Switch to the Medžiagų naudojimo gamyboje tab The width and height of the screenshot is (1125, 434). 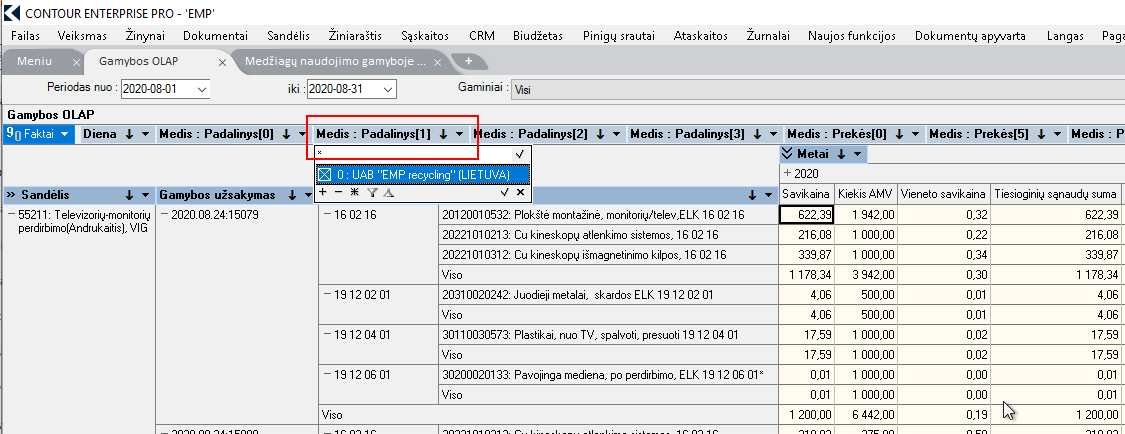[336, 62]
